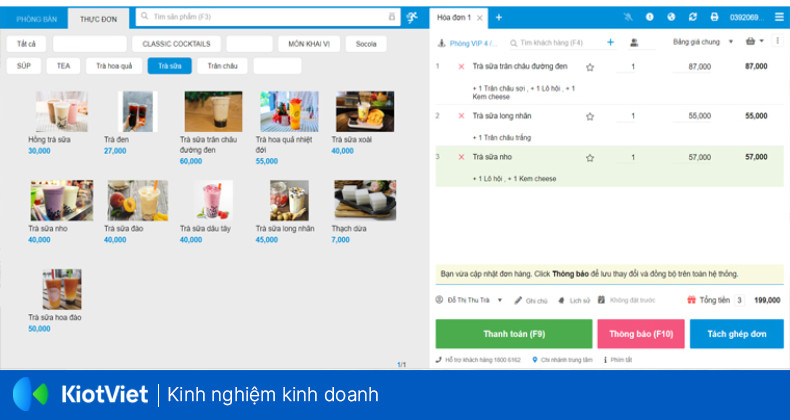Click the Tách ghép đơn button
This screenshot has height=420, width=790.
pos(737,334)
